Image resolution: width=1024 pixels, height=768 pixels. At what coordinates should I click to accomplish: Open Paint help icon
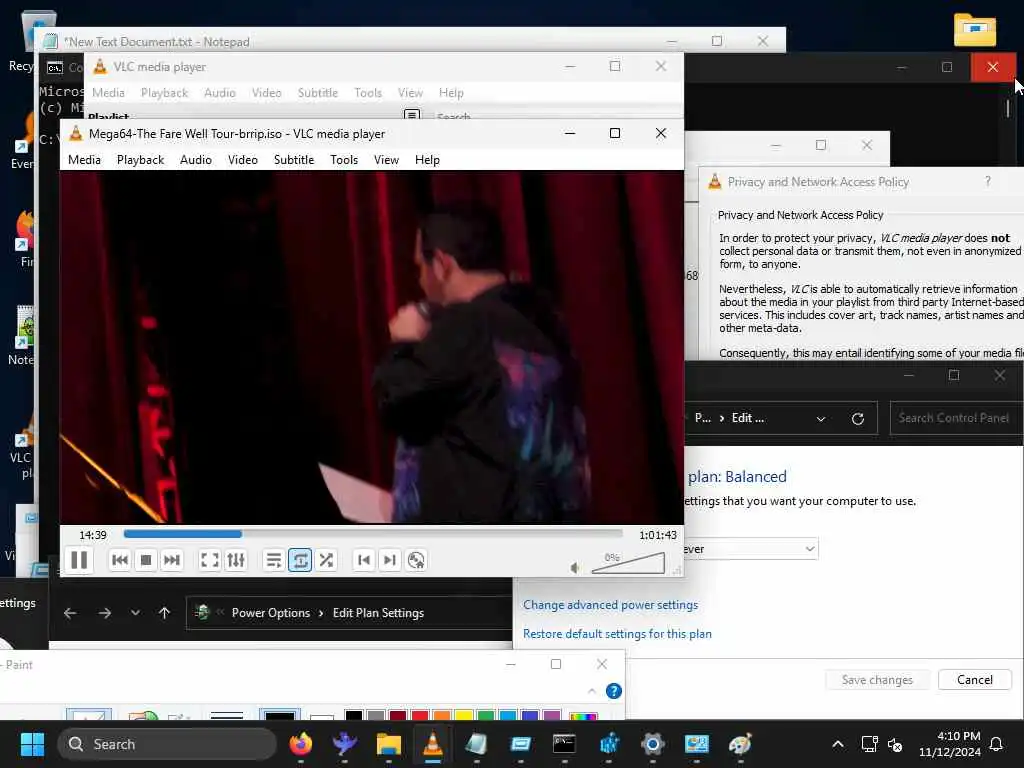click(x=614, y=691)
